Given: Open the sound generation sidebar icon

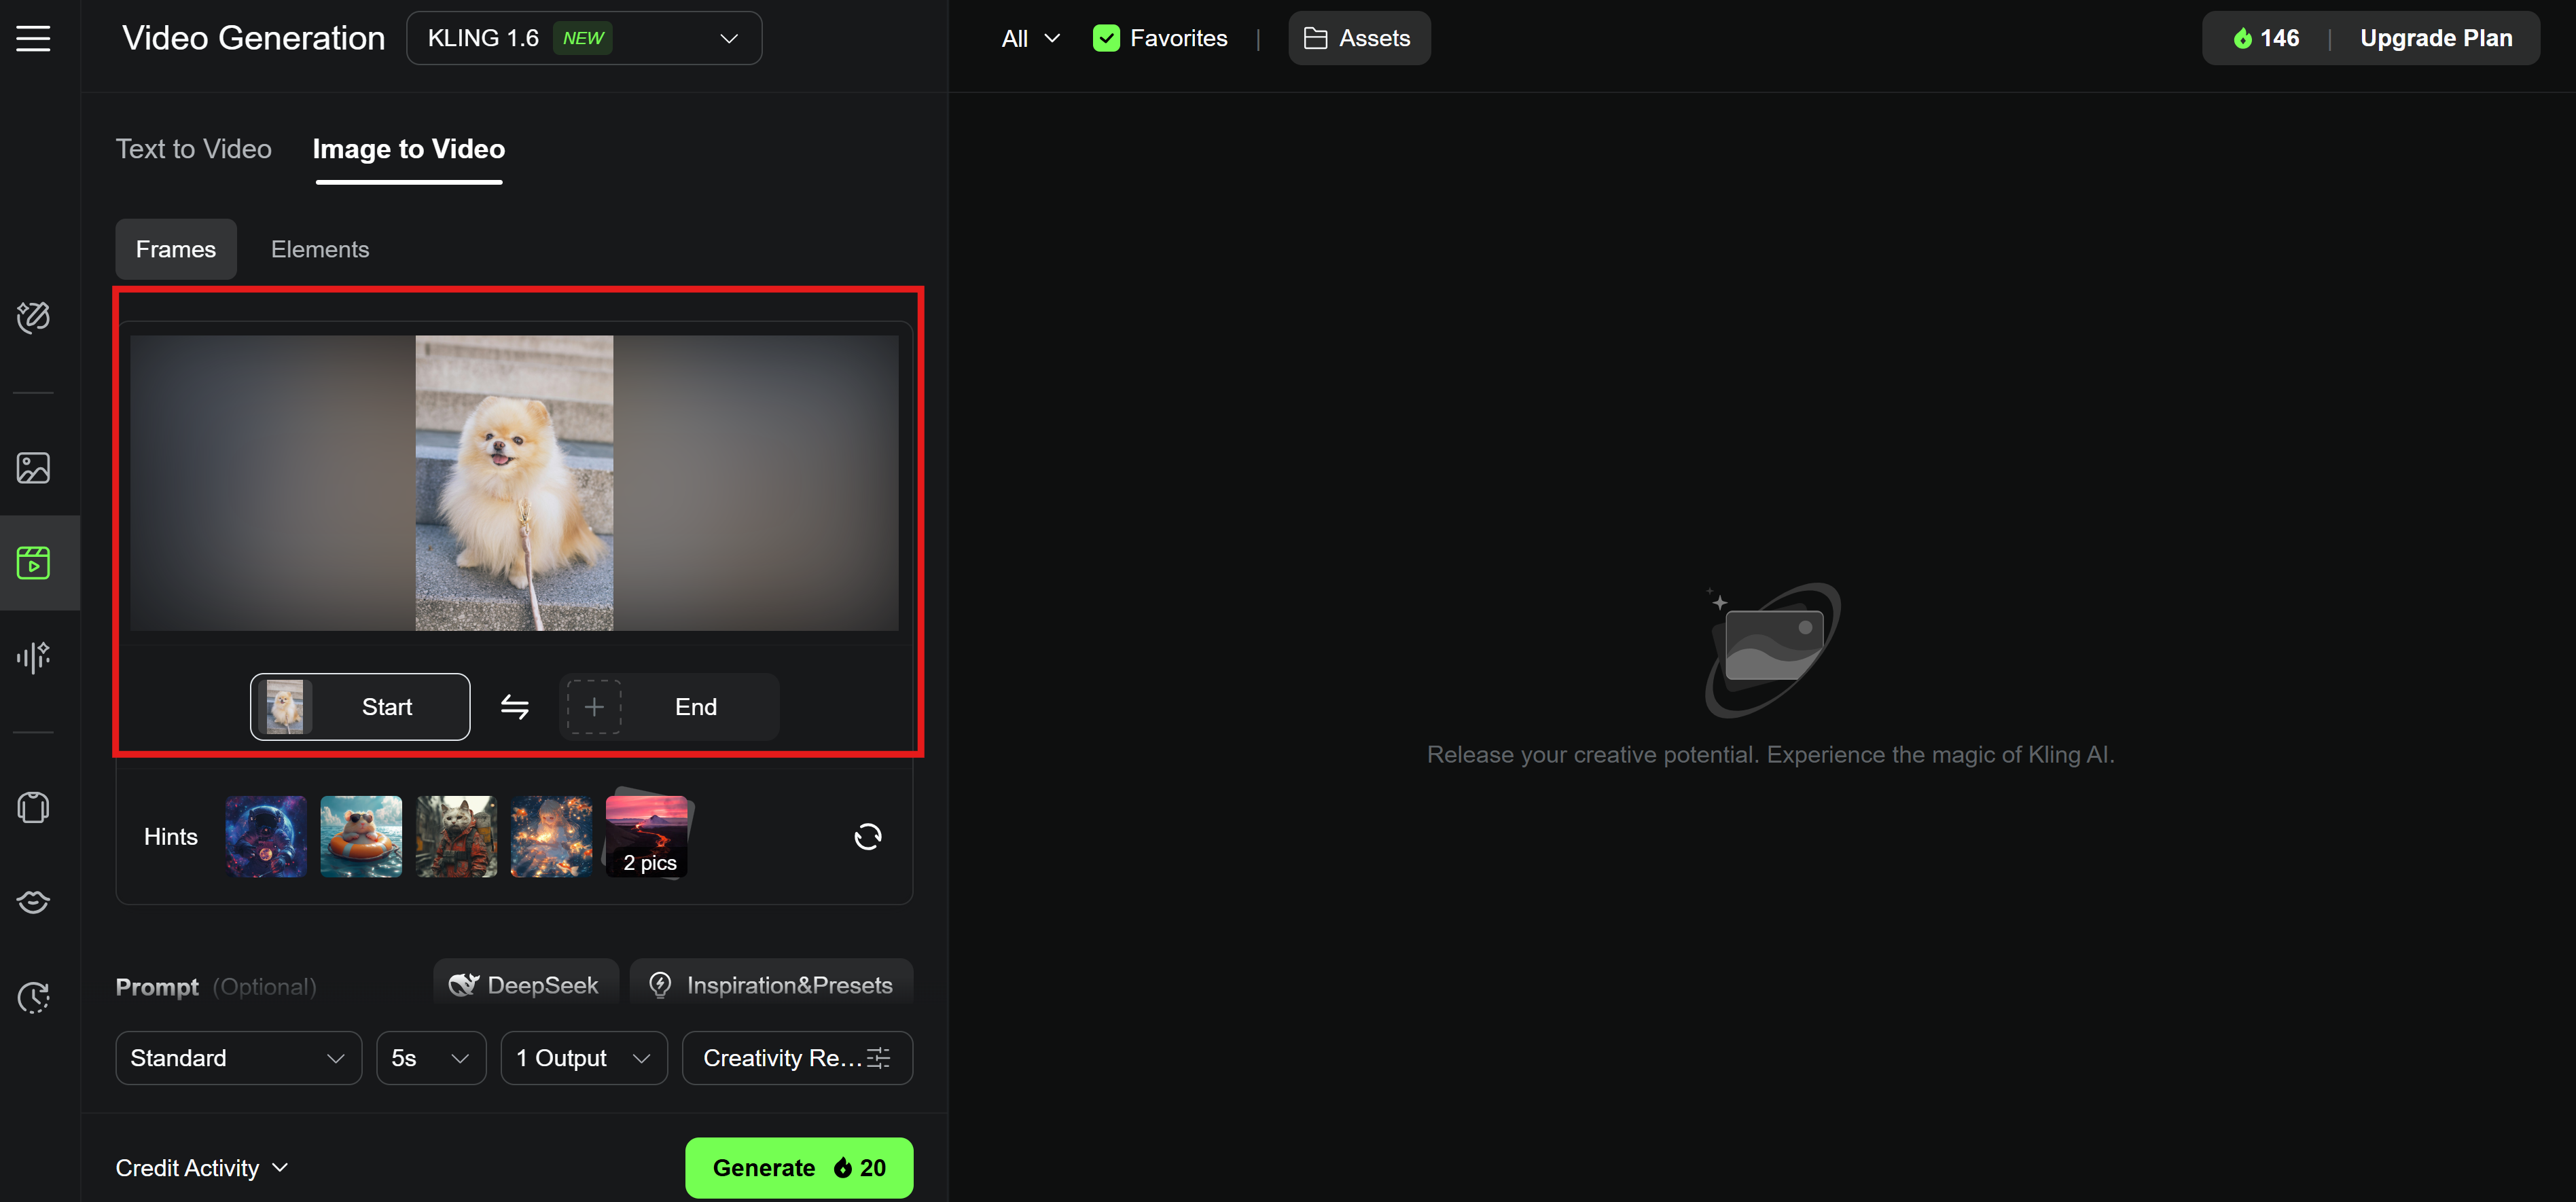Looking at the screenshot, I should [x=33, y=657].
